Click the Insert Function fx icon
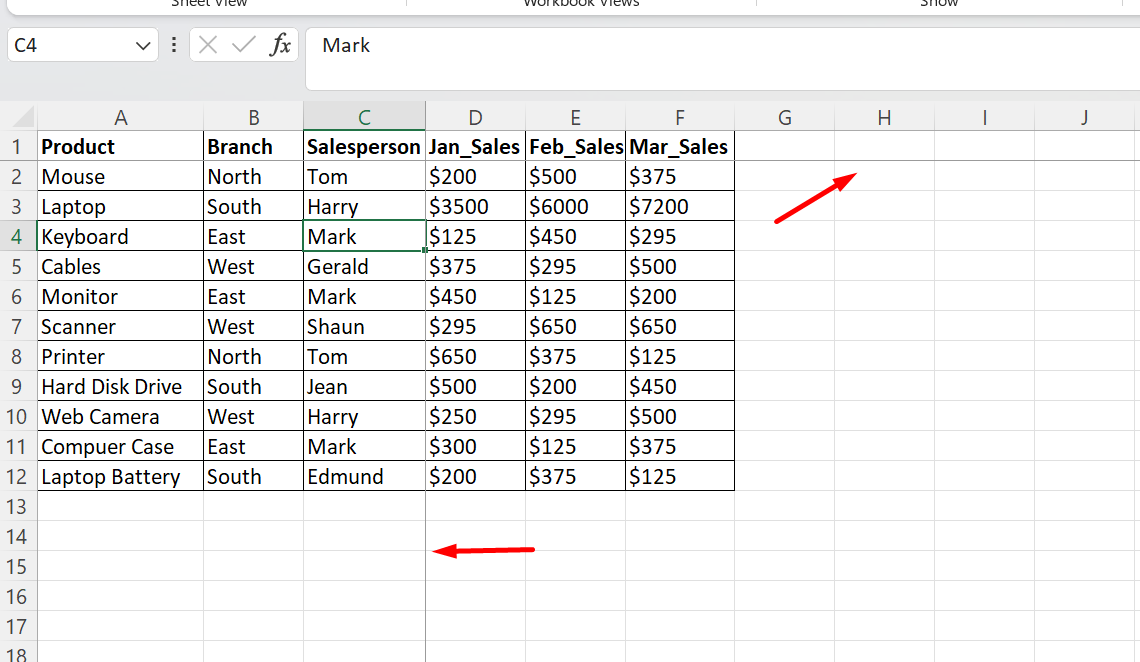1140x662 pixels. pos(281,45)
